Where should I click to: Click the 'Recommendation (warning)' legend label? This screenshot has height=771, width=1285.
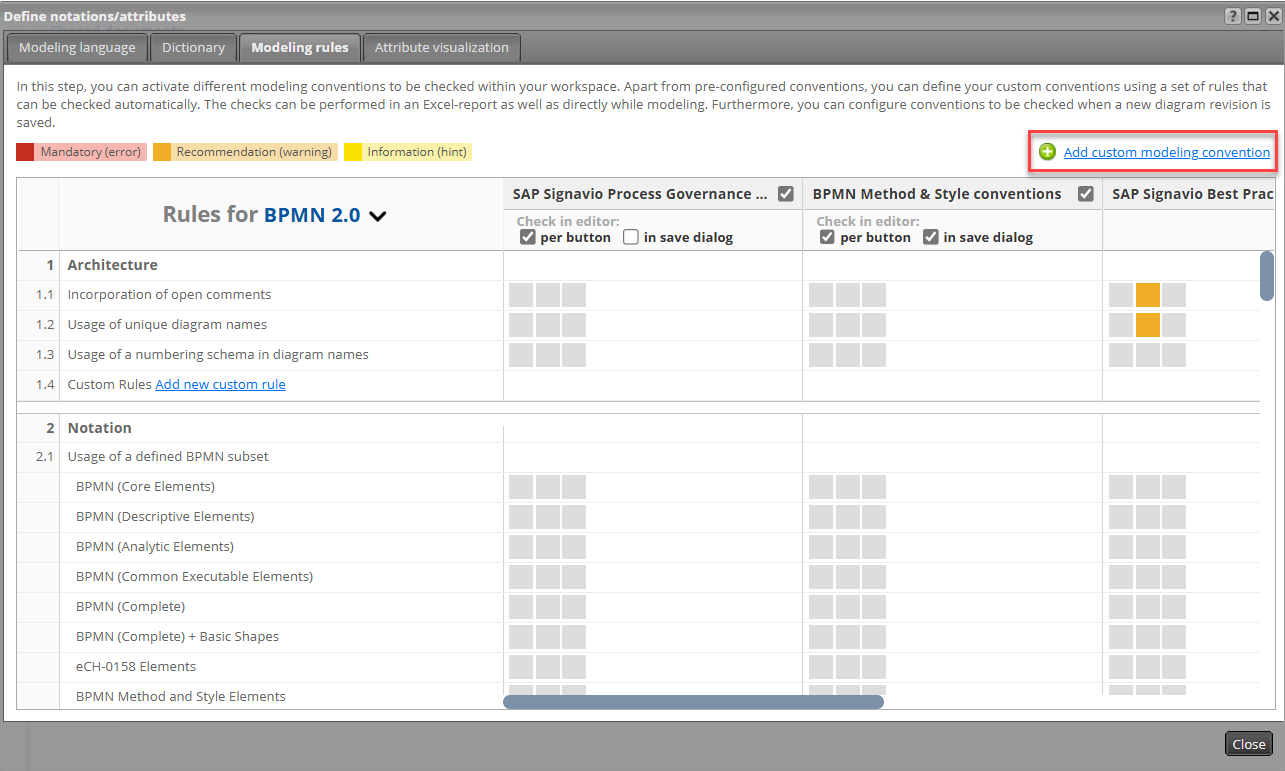[254, 152]
